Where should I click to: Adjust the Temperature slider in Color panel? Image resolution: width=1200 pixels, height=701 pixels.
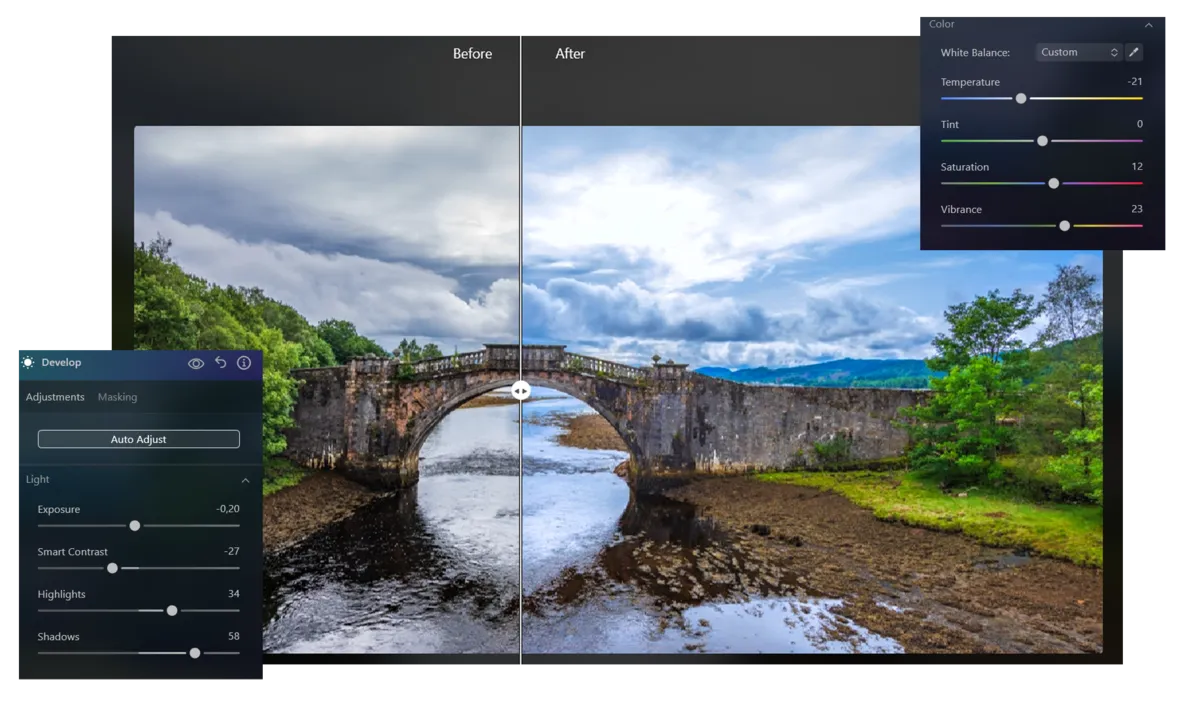[x=1021, y=98]
